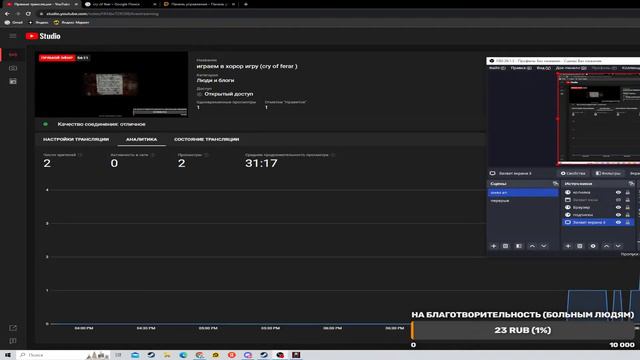Select the Захват экрана 3 source row
The width and height of the screenshot is (640, 360).
[x=598, y=222]
